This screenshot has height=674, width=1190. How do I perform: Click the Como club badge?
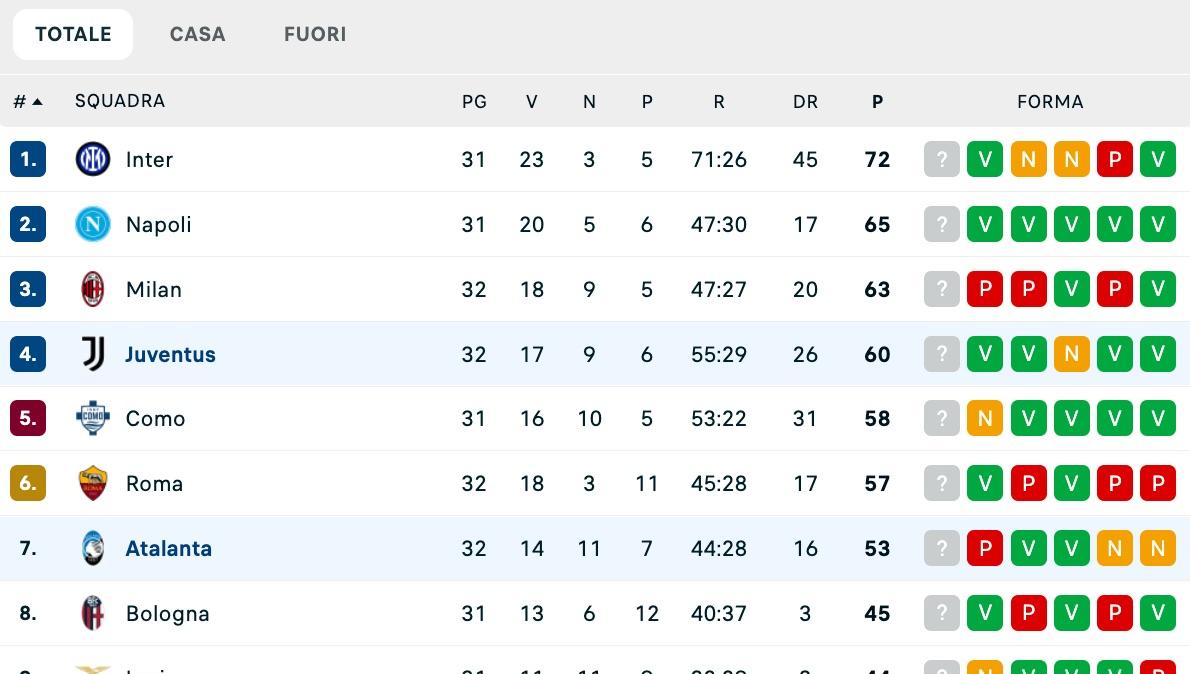[x=92, y=418]
